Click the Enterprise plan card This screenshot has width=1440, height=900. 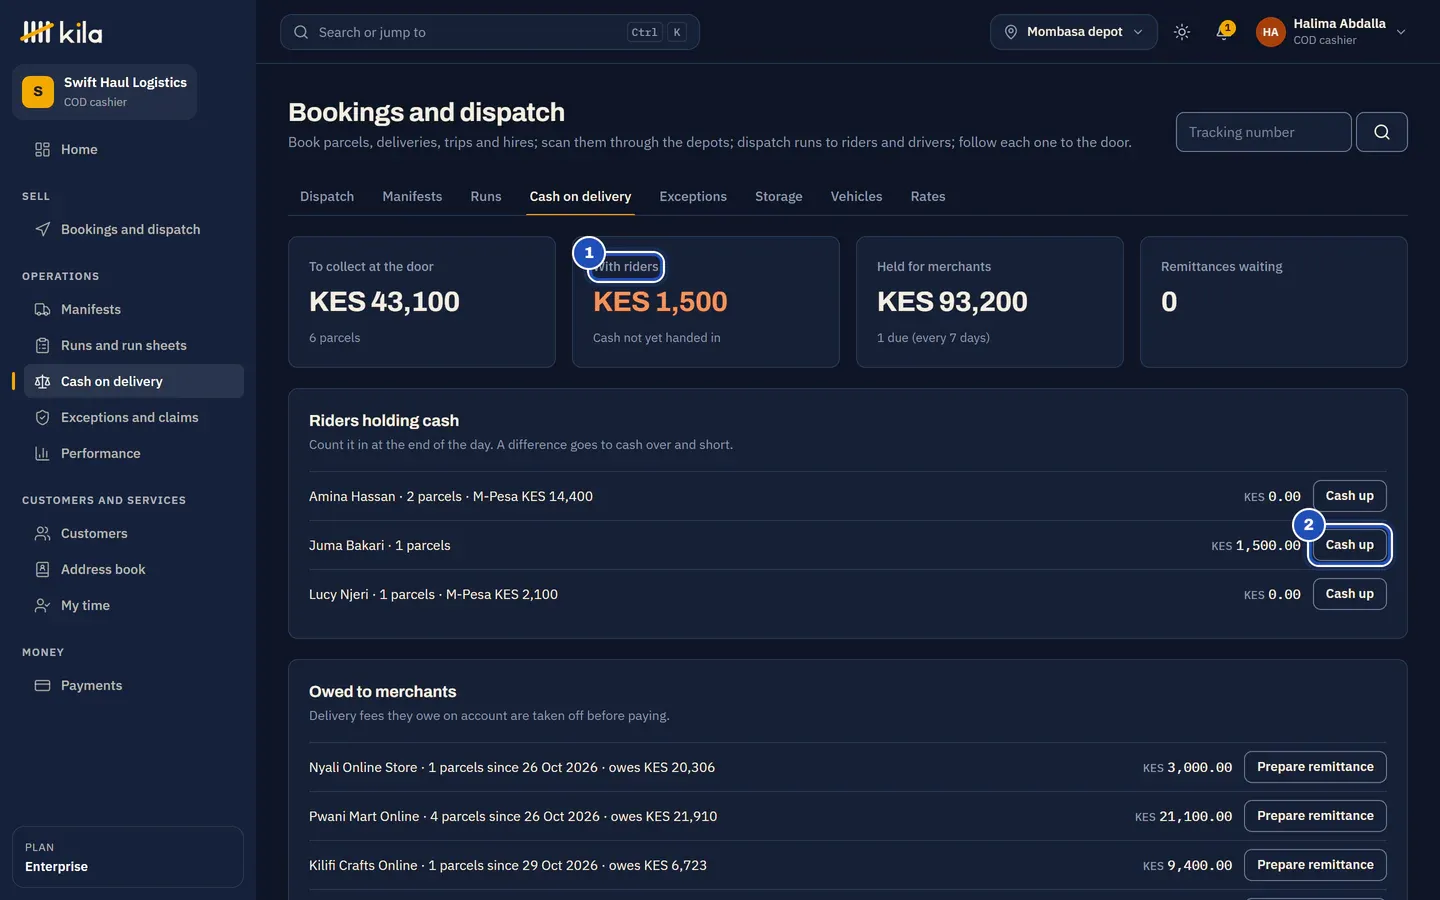coord(128,857)
